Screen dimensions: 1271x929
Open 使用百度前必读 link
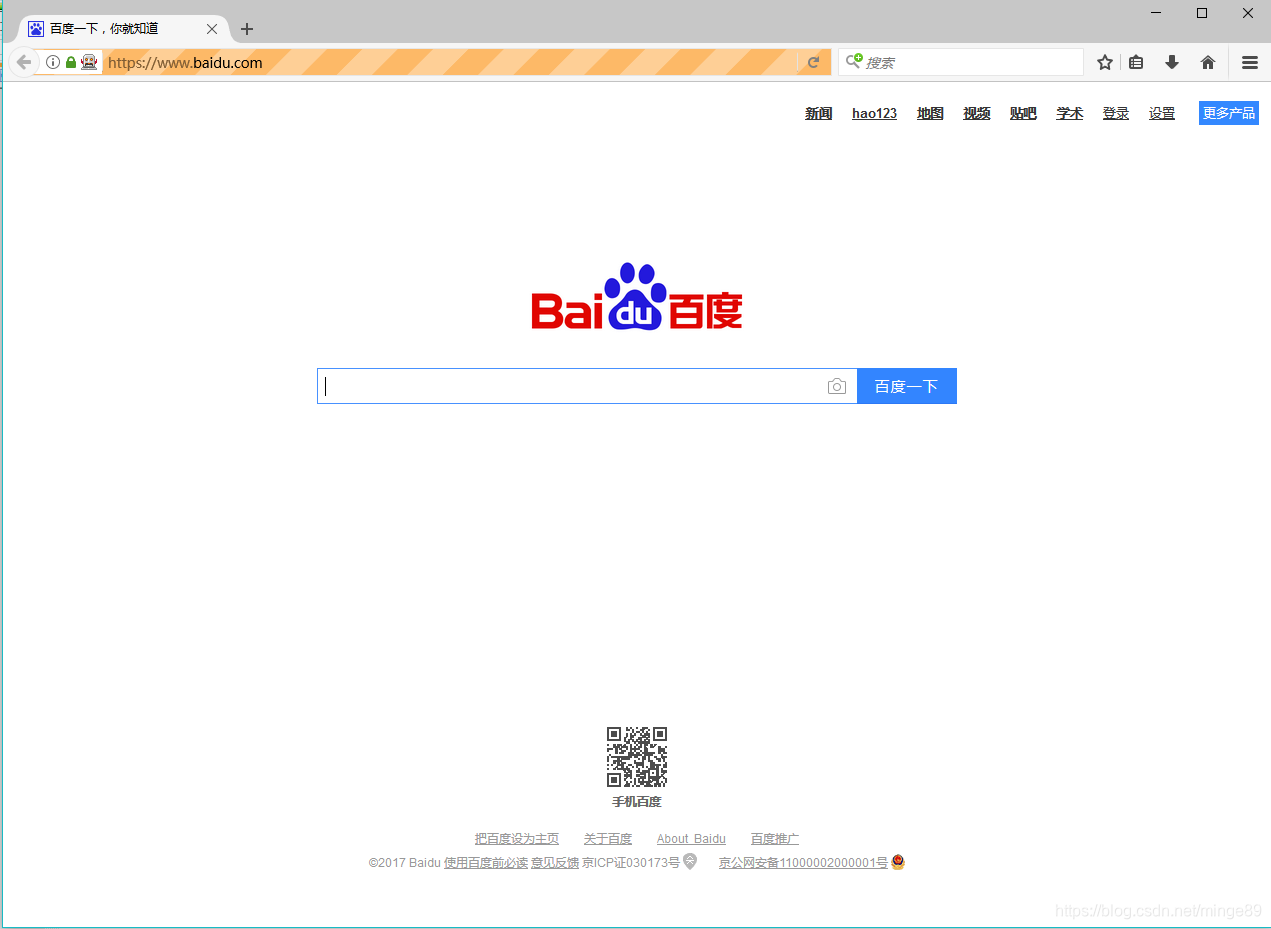pyautogui.click(x=486, y=863)
